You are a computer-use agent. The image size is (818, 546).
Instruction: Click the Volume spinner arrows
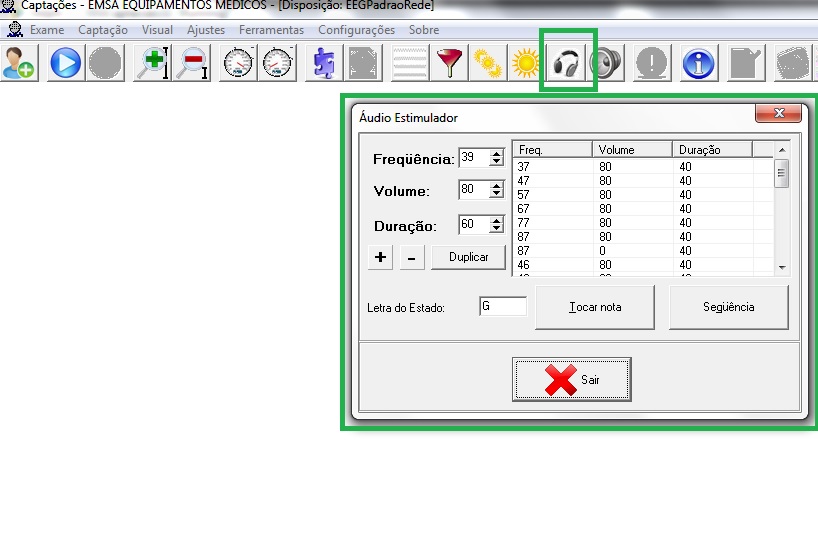(496, 190)
